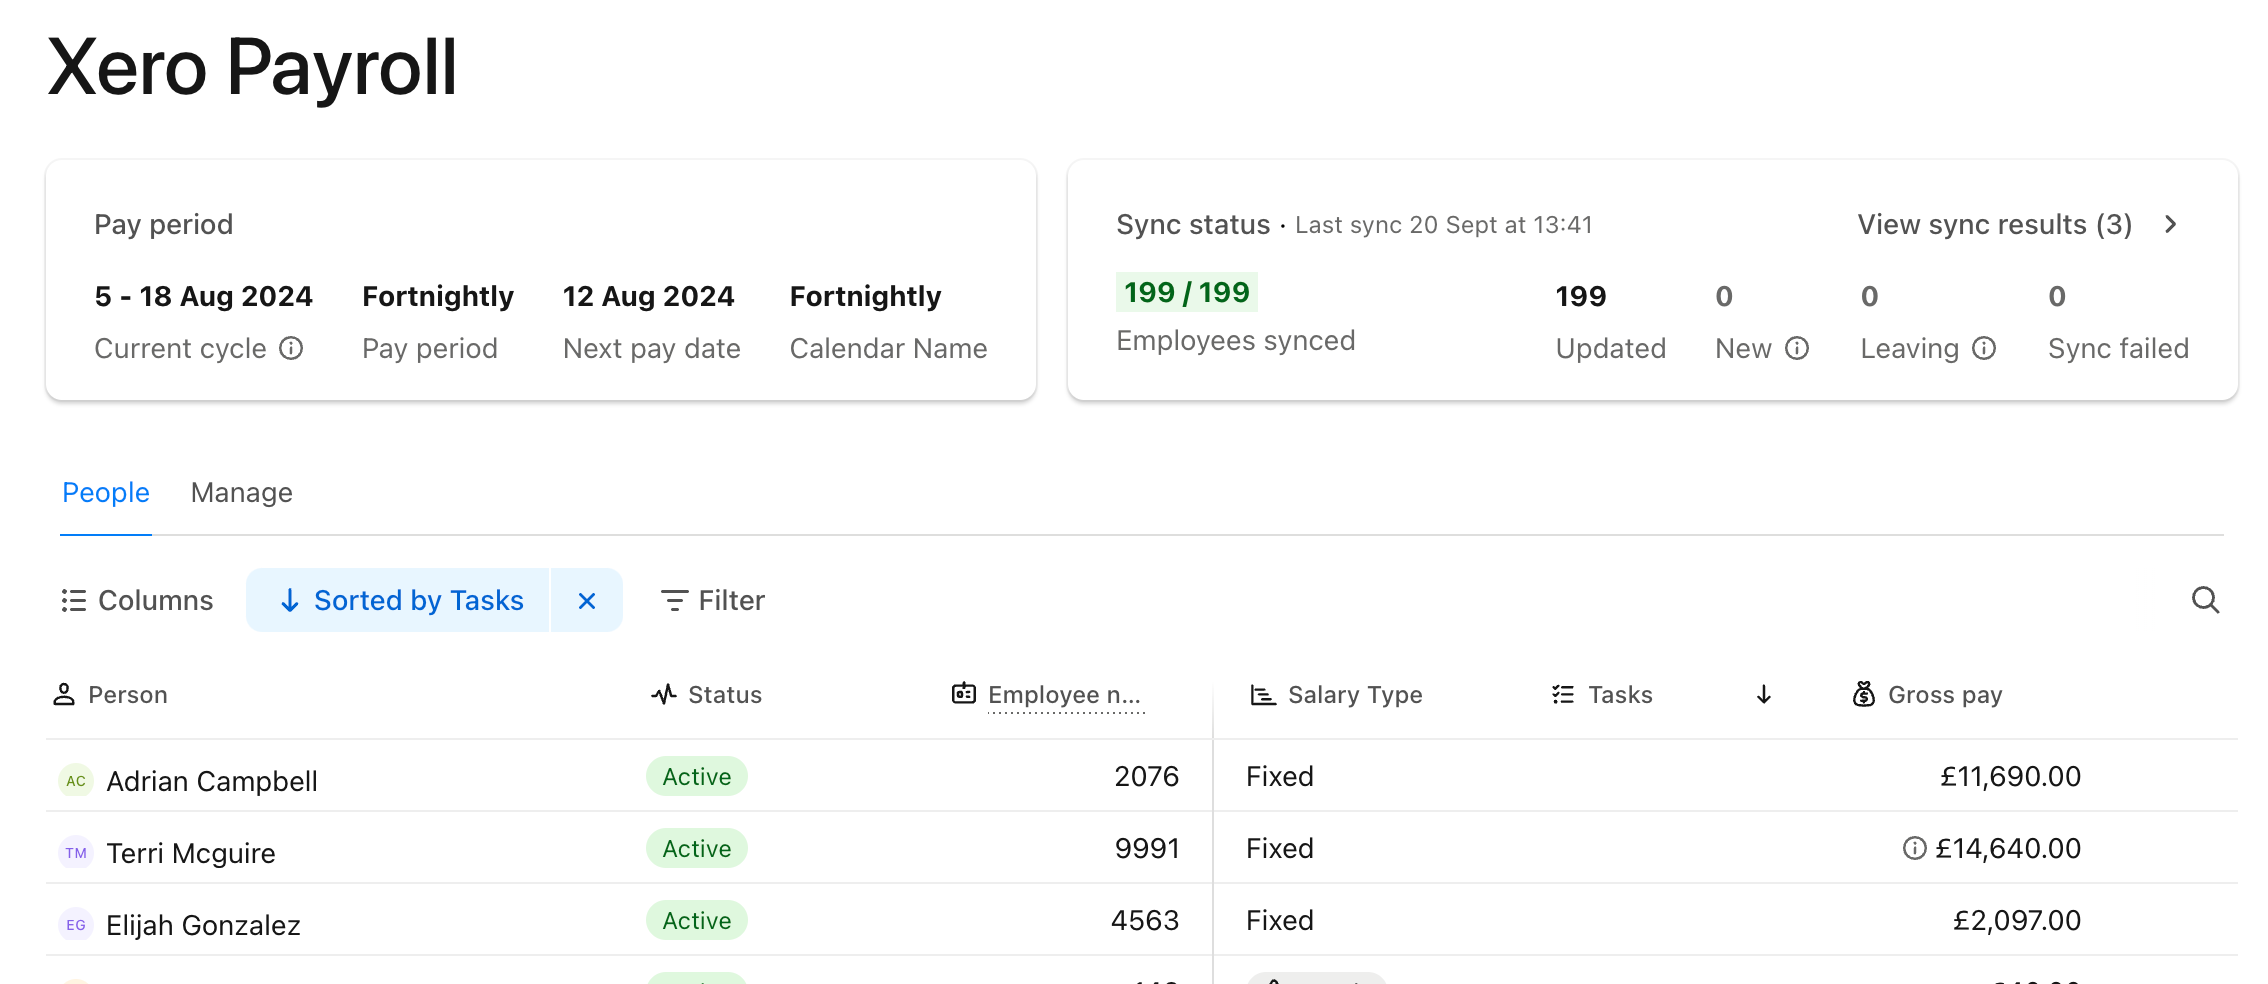This screenshot has height=984, width=2268.
Task: Click the Salary Type column header
Action: (x=1336, y=694)
